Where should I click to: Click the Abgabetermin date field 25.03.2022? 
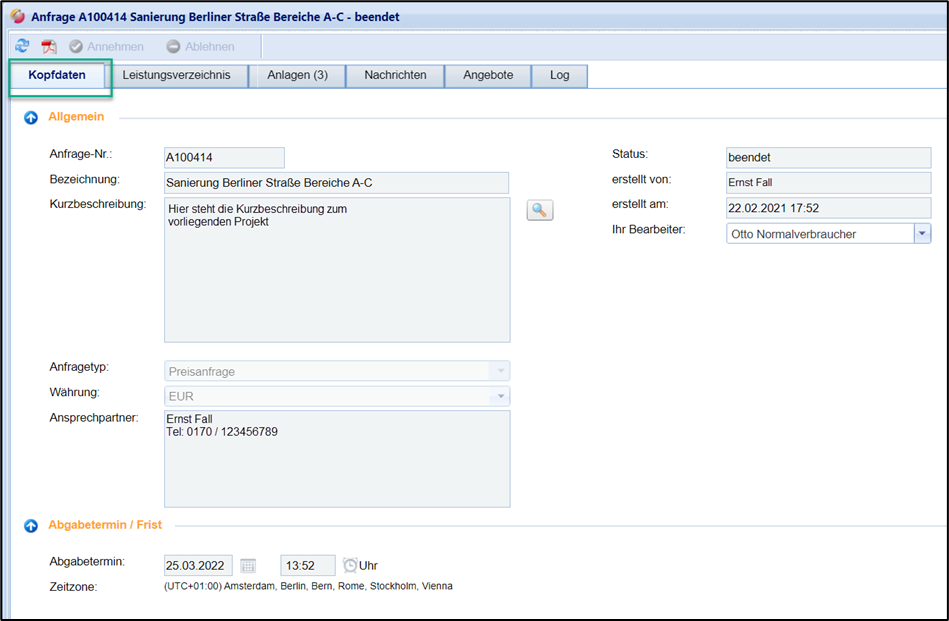[198, 565]
